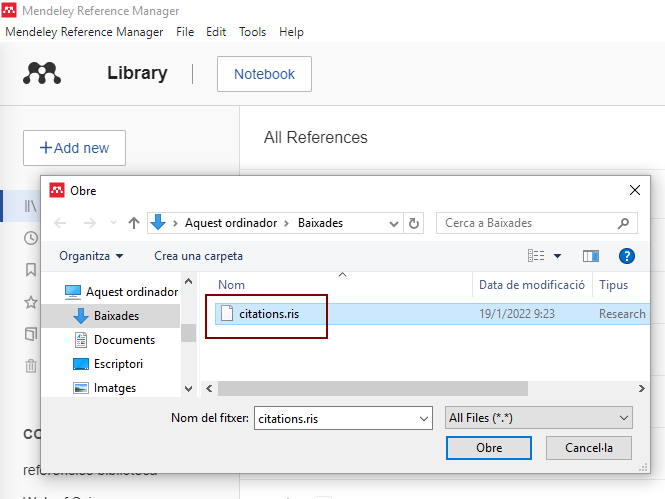Screen dimensions: 665x499
Task: Click the 19/1/2022 9:23 date cell
Action: [517, 314]
